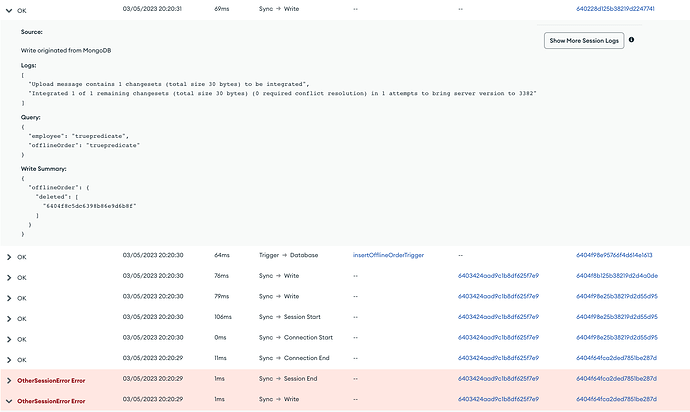Expand the Trigger to Database log row
690x412 pixels.
9,255
